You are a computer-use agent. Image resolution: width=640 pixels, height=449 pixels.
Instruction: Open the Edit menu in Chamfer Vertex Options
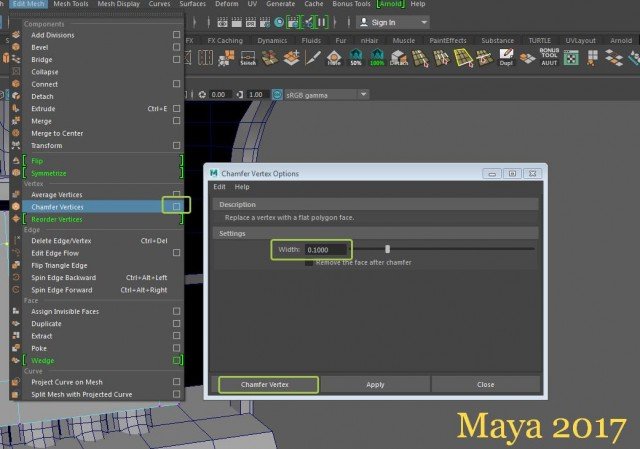point(219,187)
